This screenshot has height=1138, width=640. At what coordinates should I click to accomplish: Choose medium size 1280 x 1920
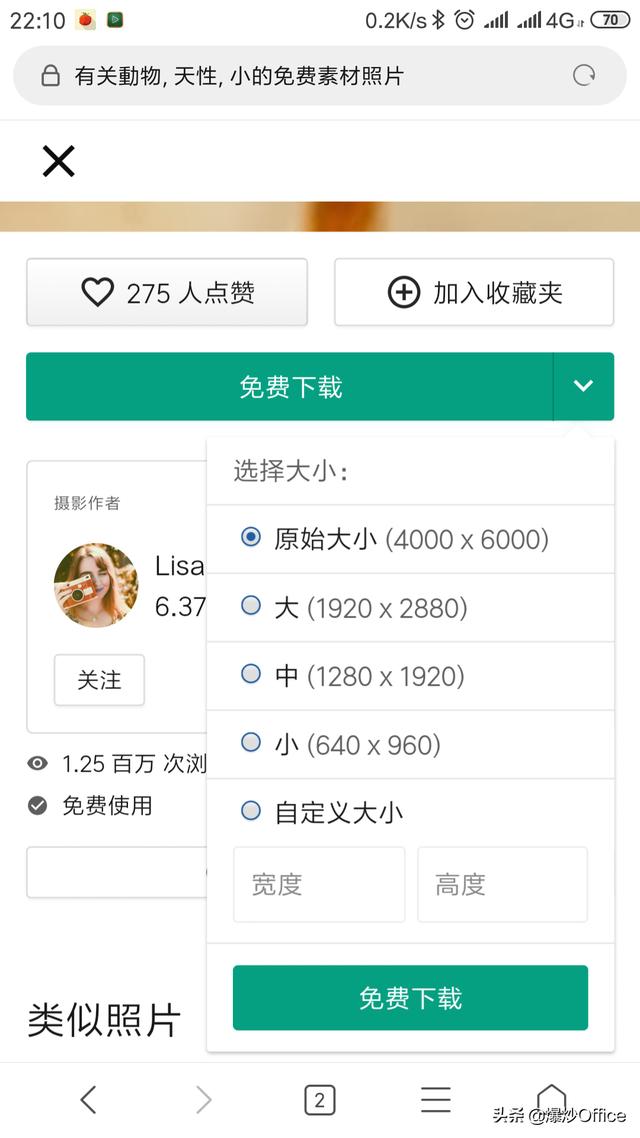tap(251, 675)
